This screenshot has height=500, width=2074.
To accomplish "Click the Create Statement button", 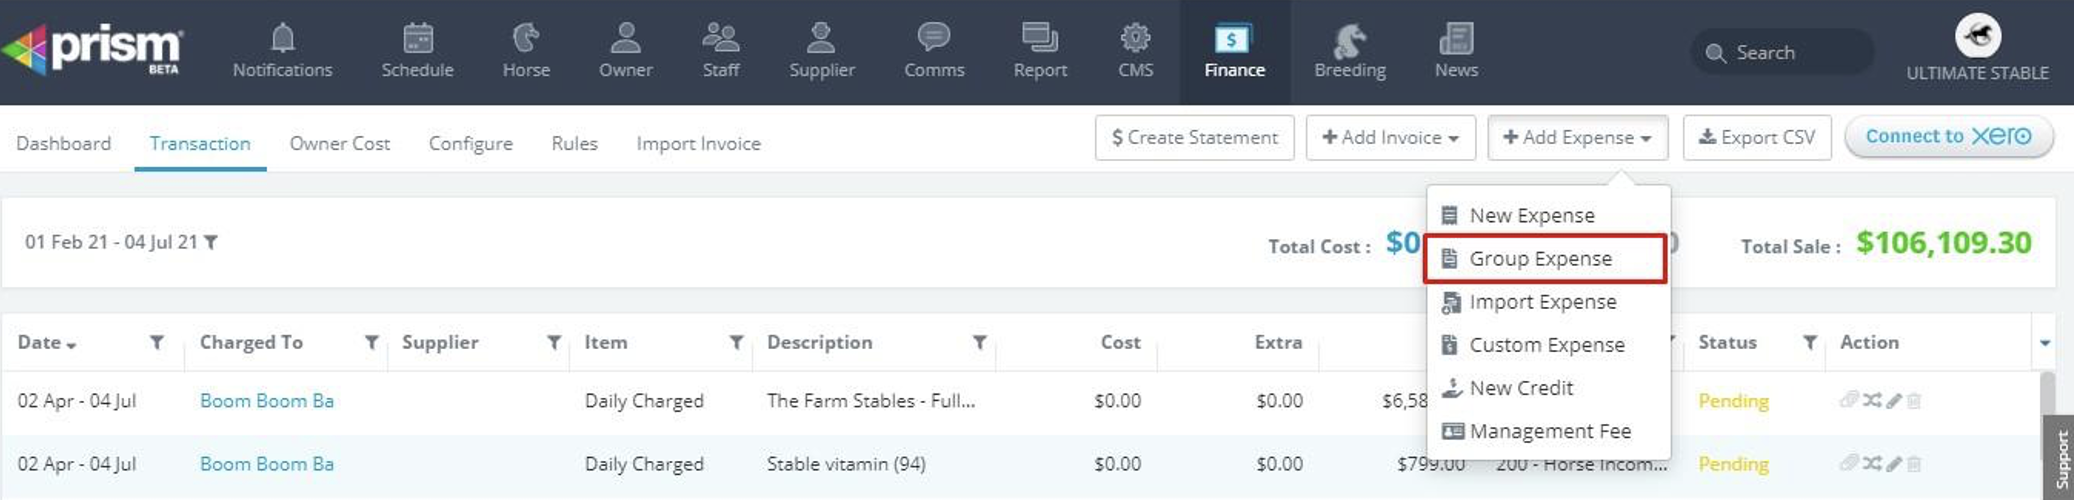I will (1194, 137).
